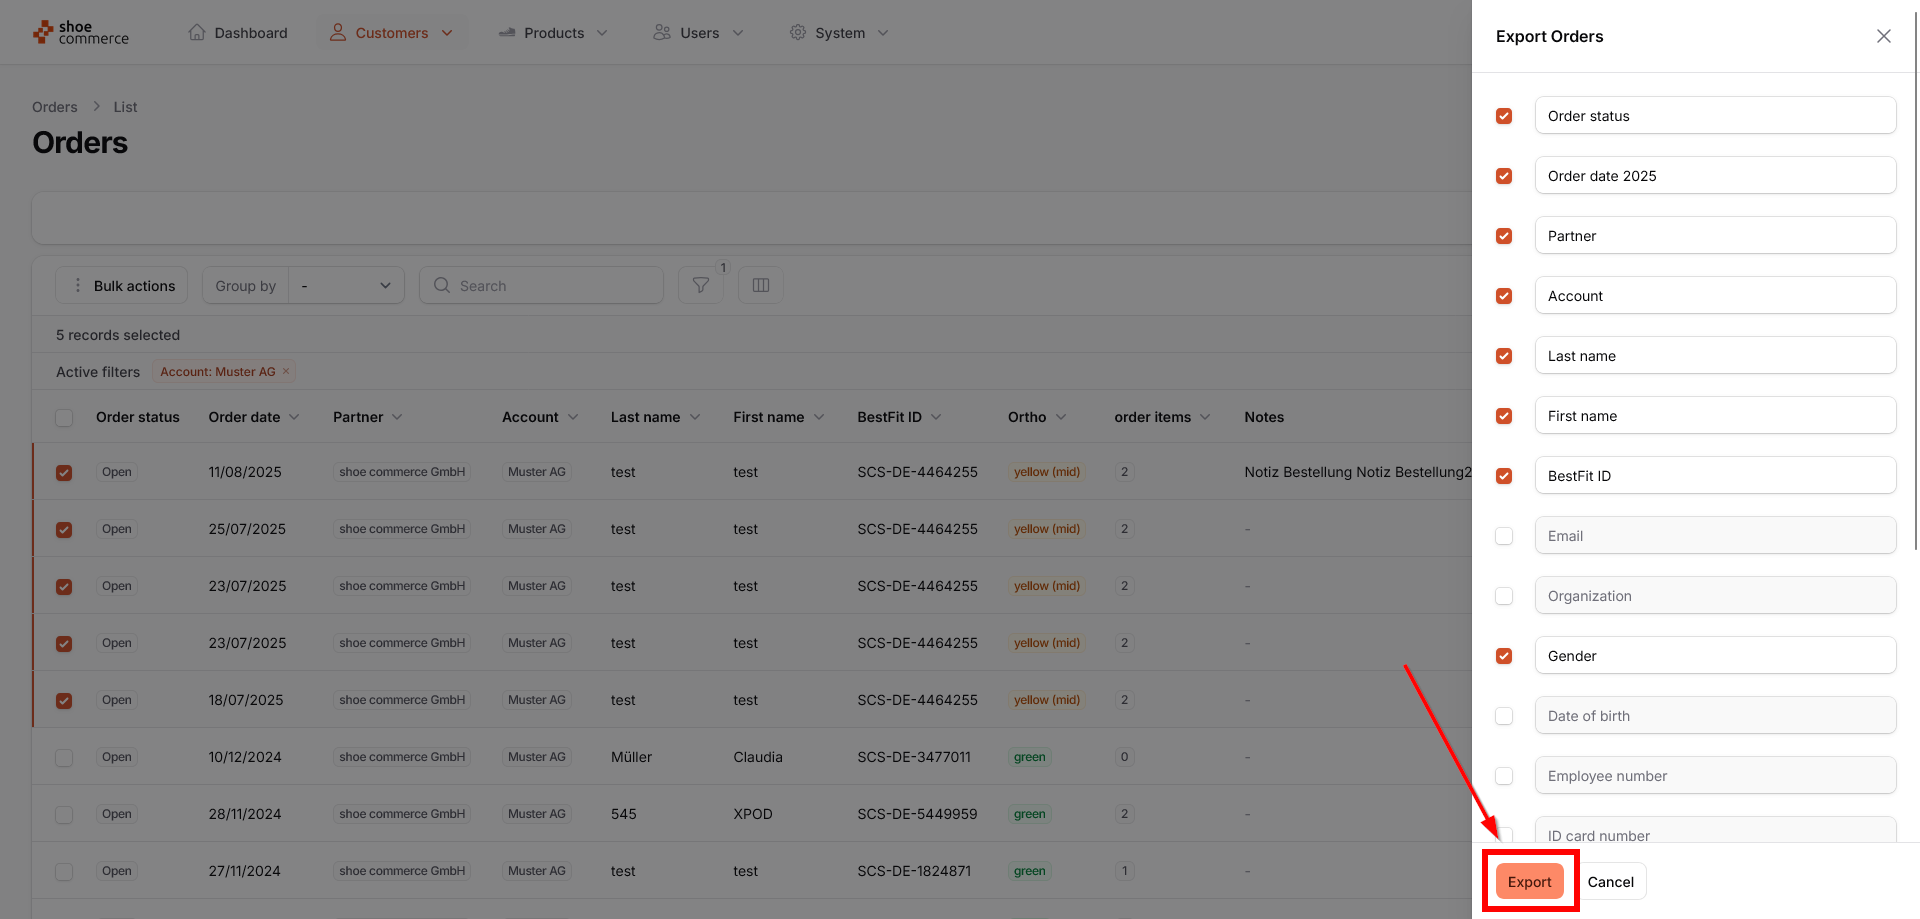Click the Cancel button
The image size is (1920, 919).
[1610, 881]
